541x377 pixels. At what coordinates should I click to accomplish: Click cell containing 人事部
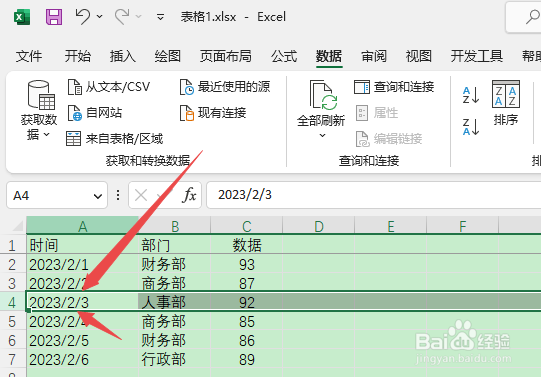[x=175, y=302]
